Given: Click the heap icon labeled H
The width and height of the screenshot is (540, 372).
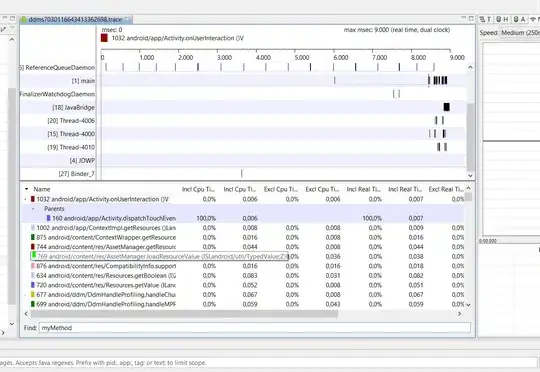Looking at the screenshot, I should 502,19.
